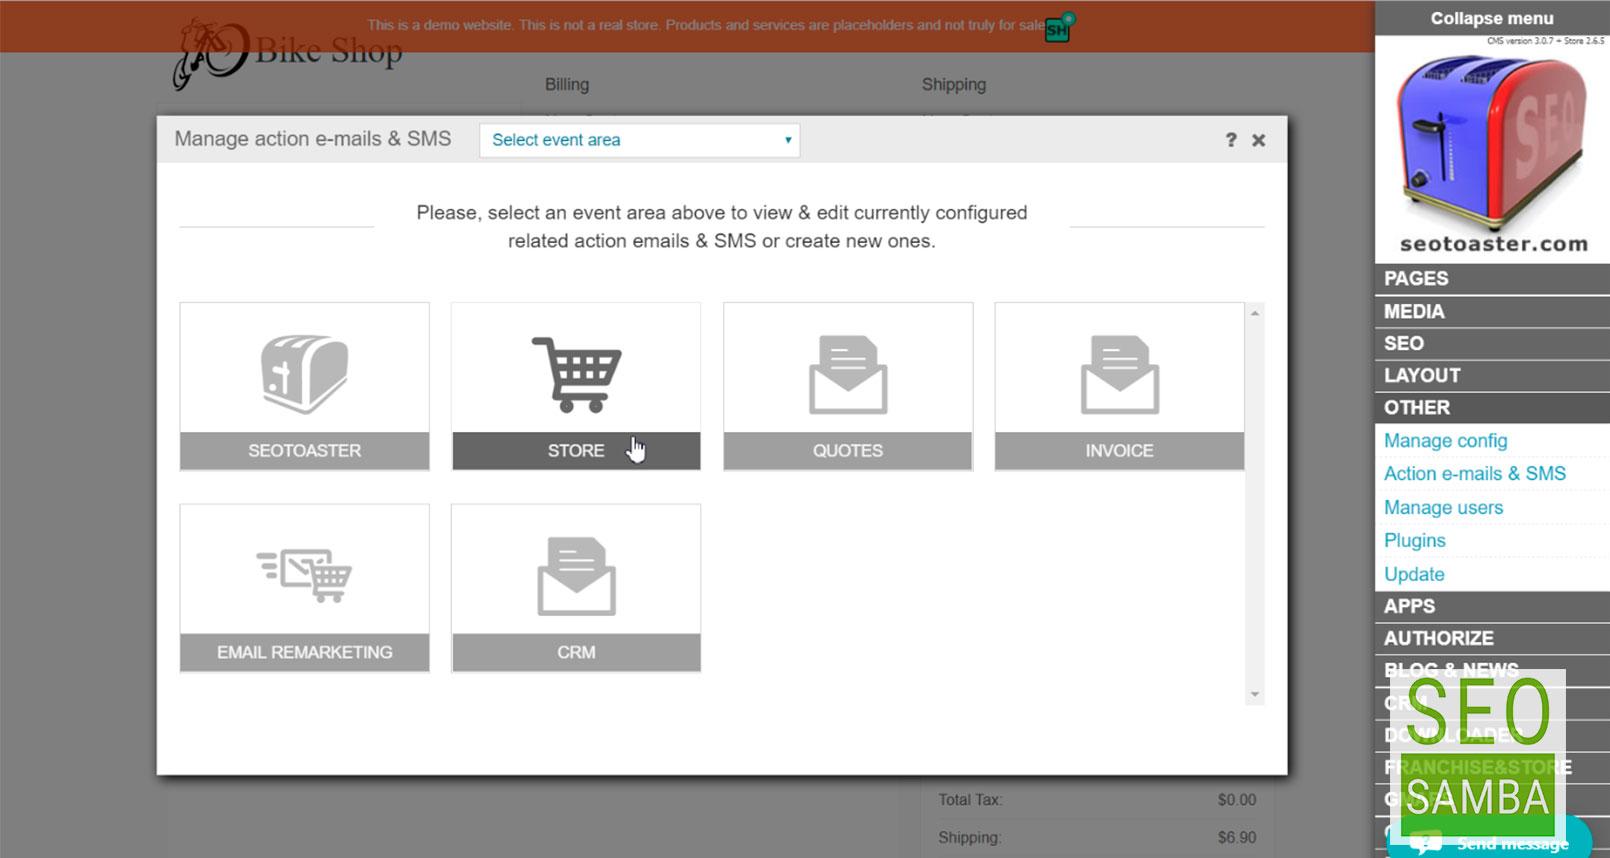Click the dialog scrollbar down arrow
1610x858 pixels.
tap(1255, 694)
